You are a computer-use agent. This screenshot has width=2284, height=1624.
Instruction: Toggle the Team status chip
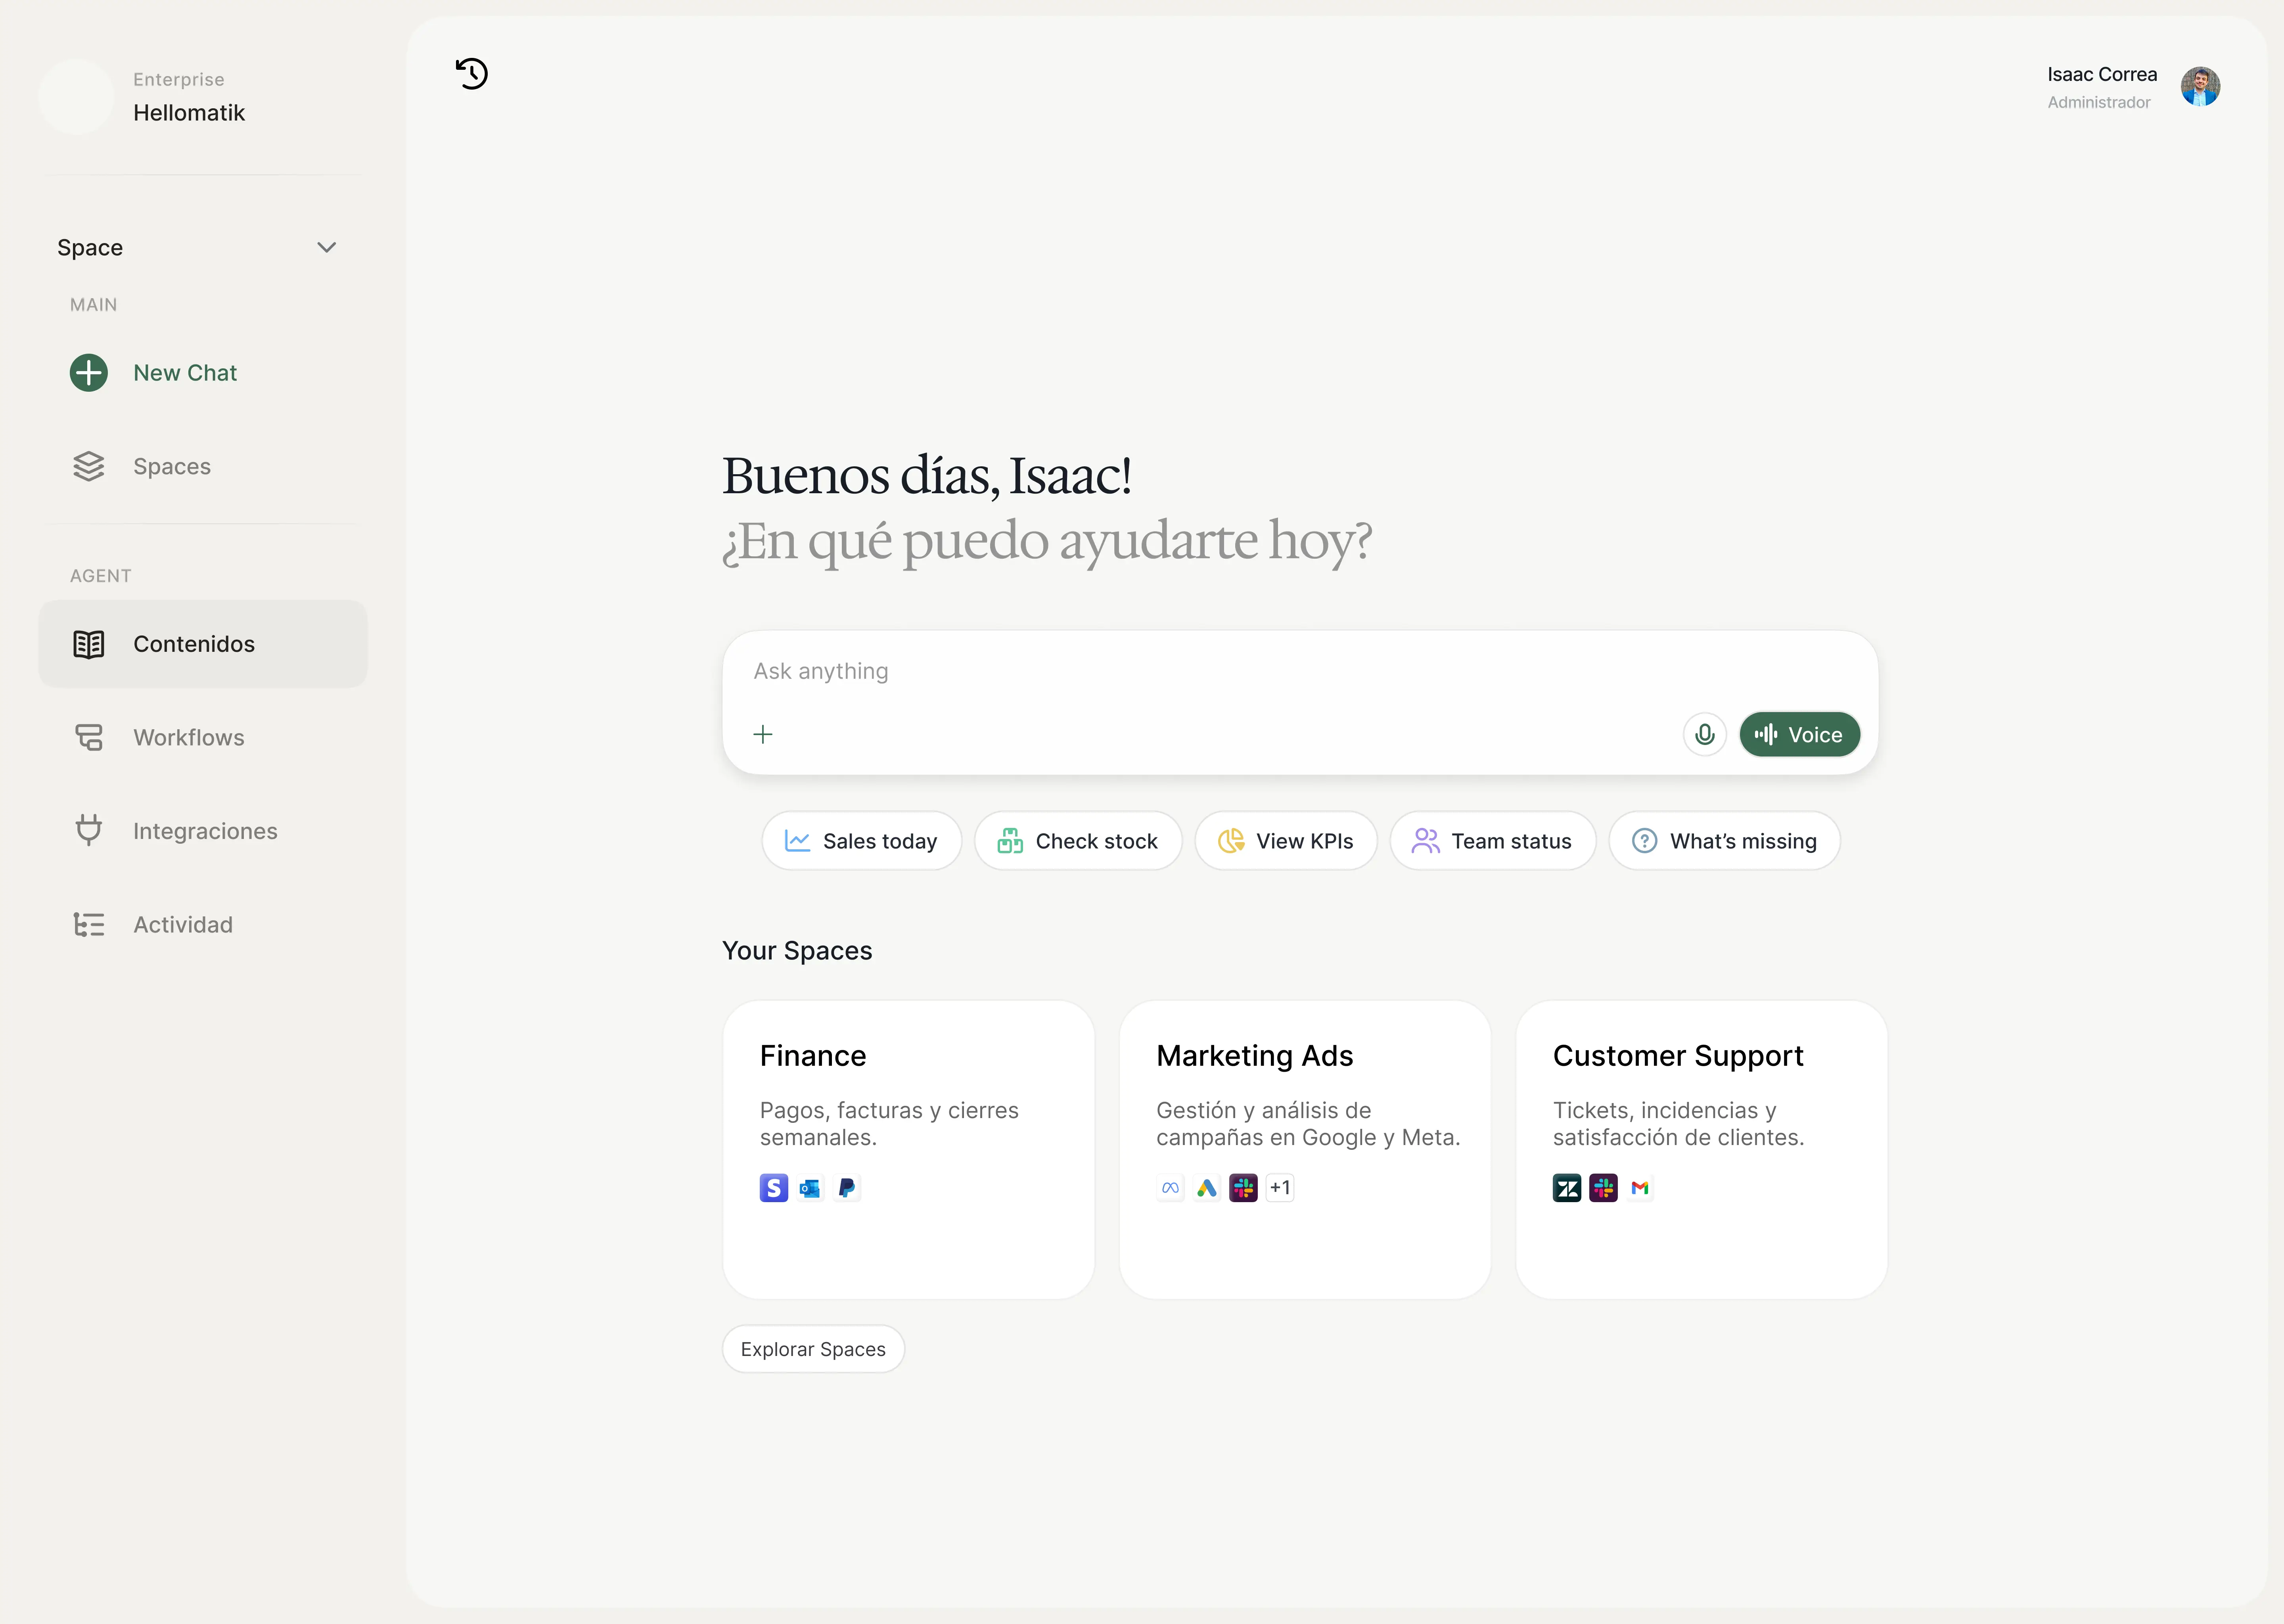click(x=1492, y=840)
